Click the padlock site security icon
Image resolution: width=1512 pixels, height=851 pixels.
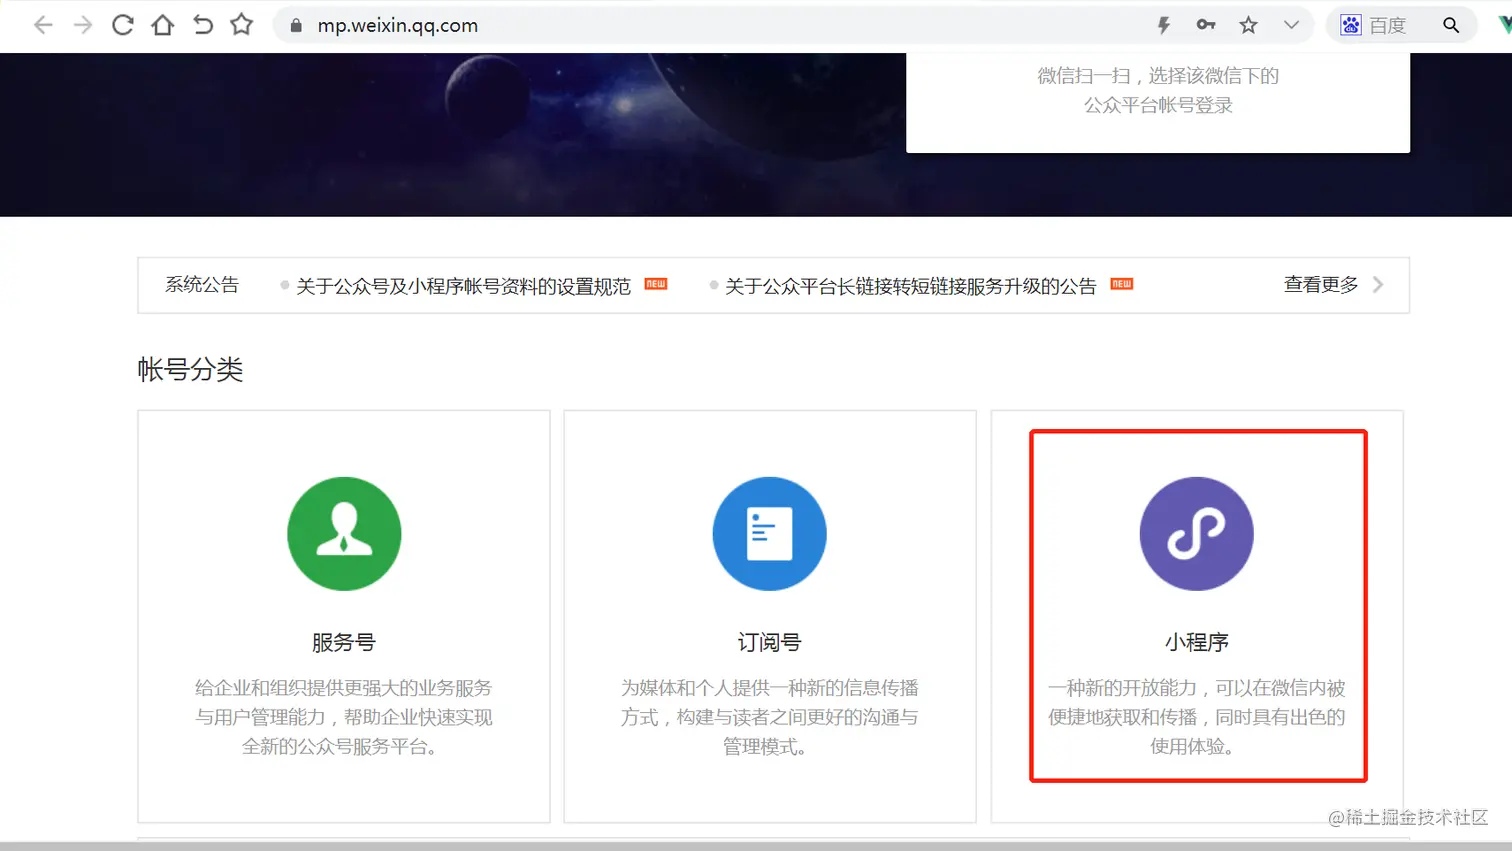[x=296, y=26]
